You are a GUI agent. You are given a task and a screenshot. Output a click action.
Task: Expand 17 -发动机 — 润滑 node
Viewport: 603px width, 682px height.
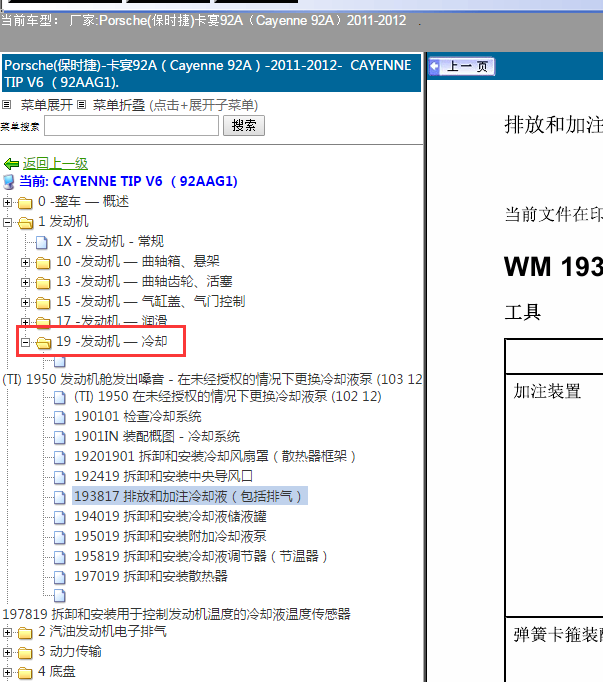[x=25, y=322]
